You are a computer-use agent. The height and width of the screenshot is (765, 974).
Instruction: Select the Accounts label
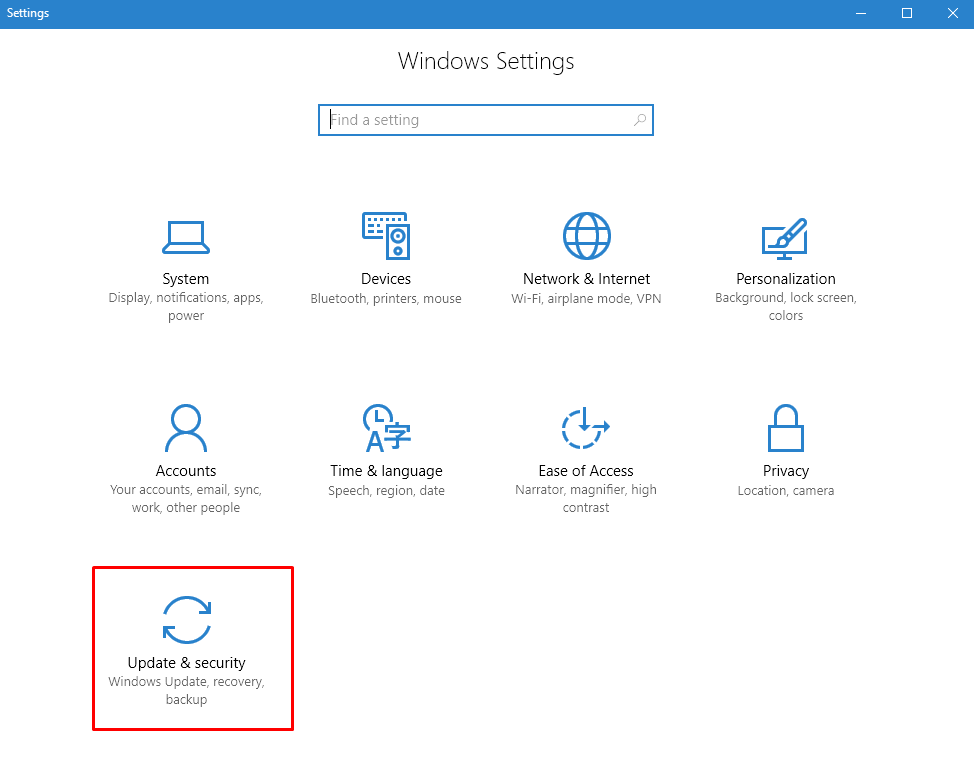click(x=186, y=471)
